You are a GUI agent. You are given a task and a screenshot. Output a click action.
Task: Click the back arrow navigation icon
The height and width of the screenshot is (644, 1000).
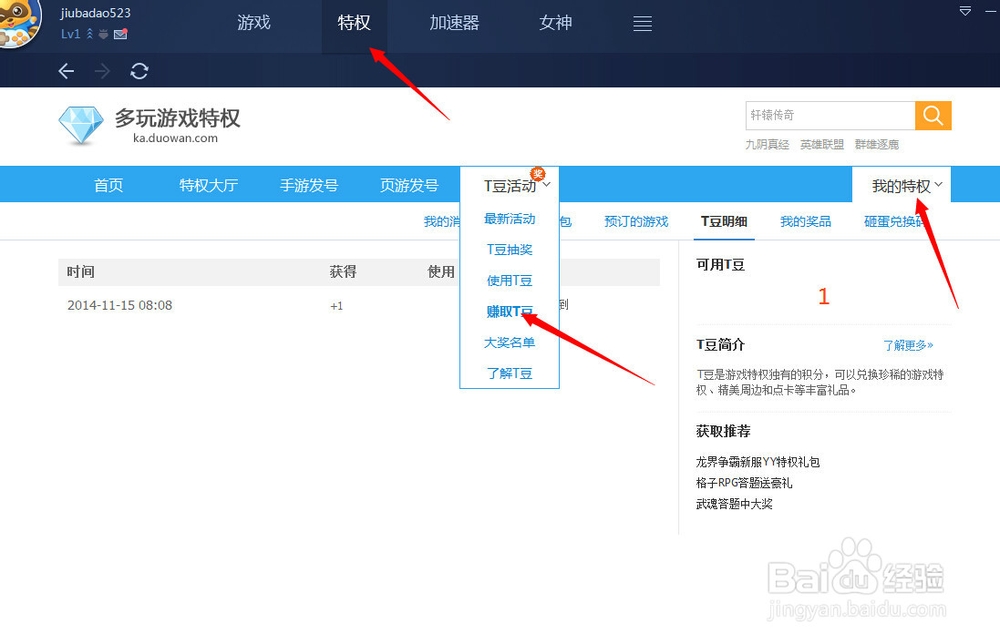(66, 71)
